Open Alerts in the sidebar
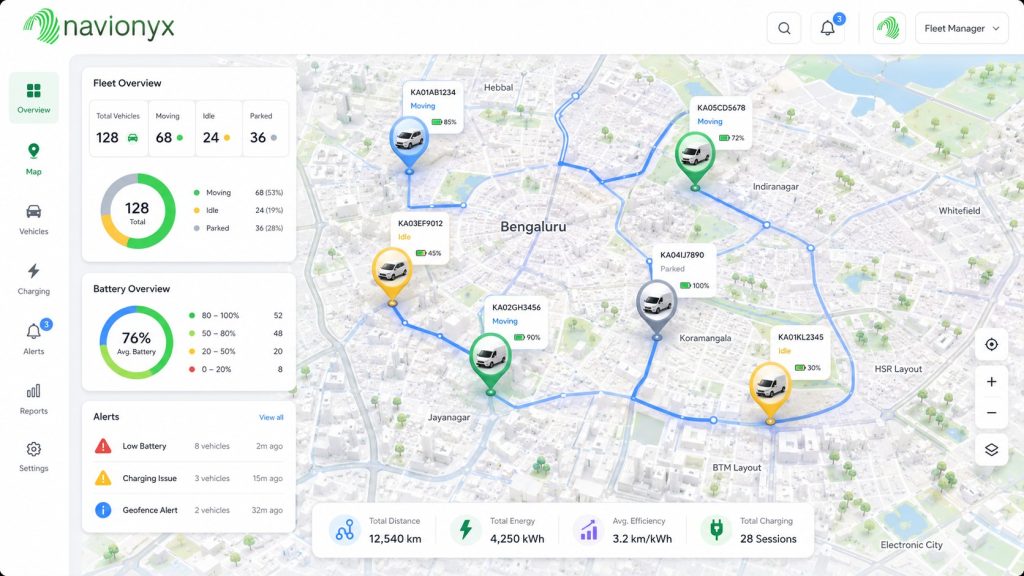 pos(34,338)
